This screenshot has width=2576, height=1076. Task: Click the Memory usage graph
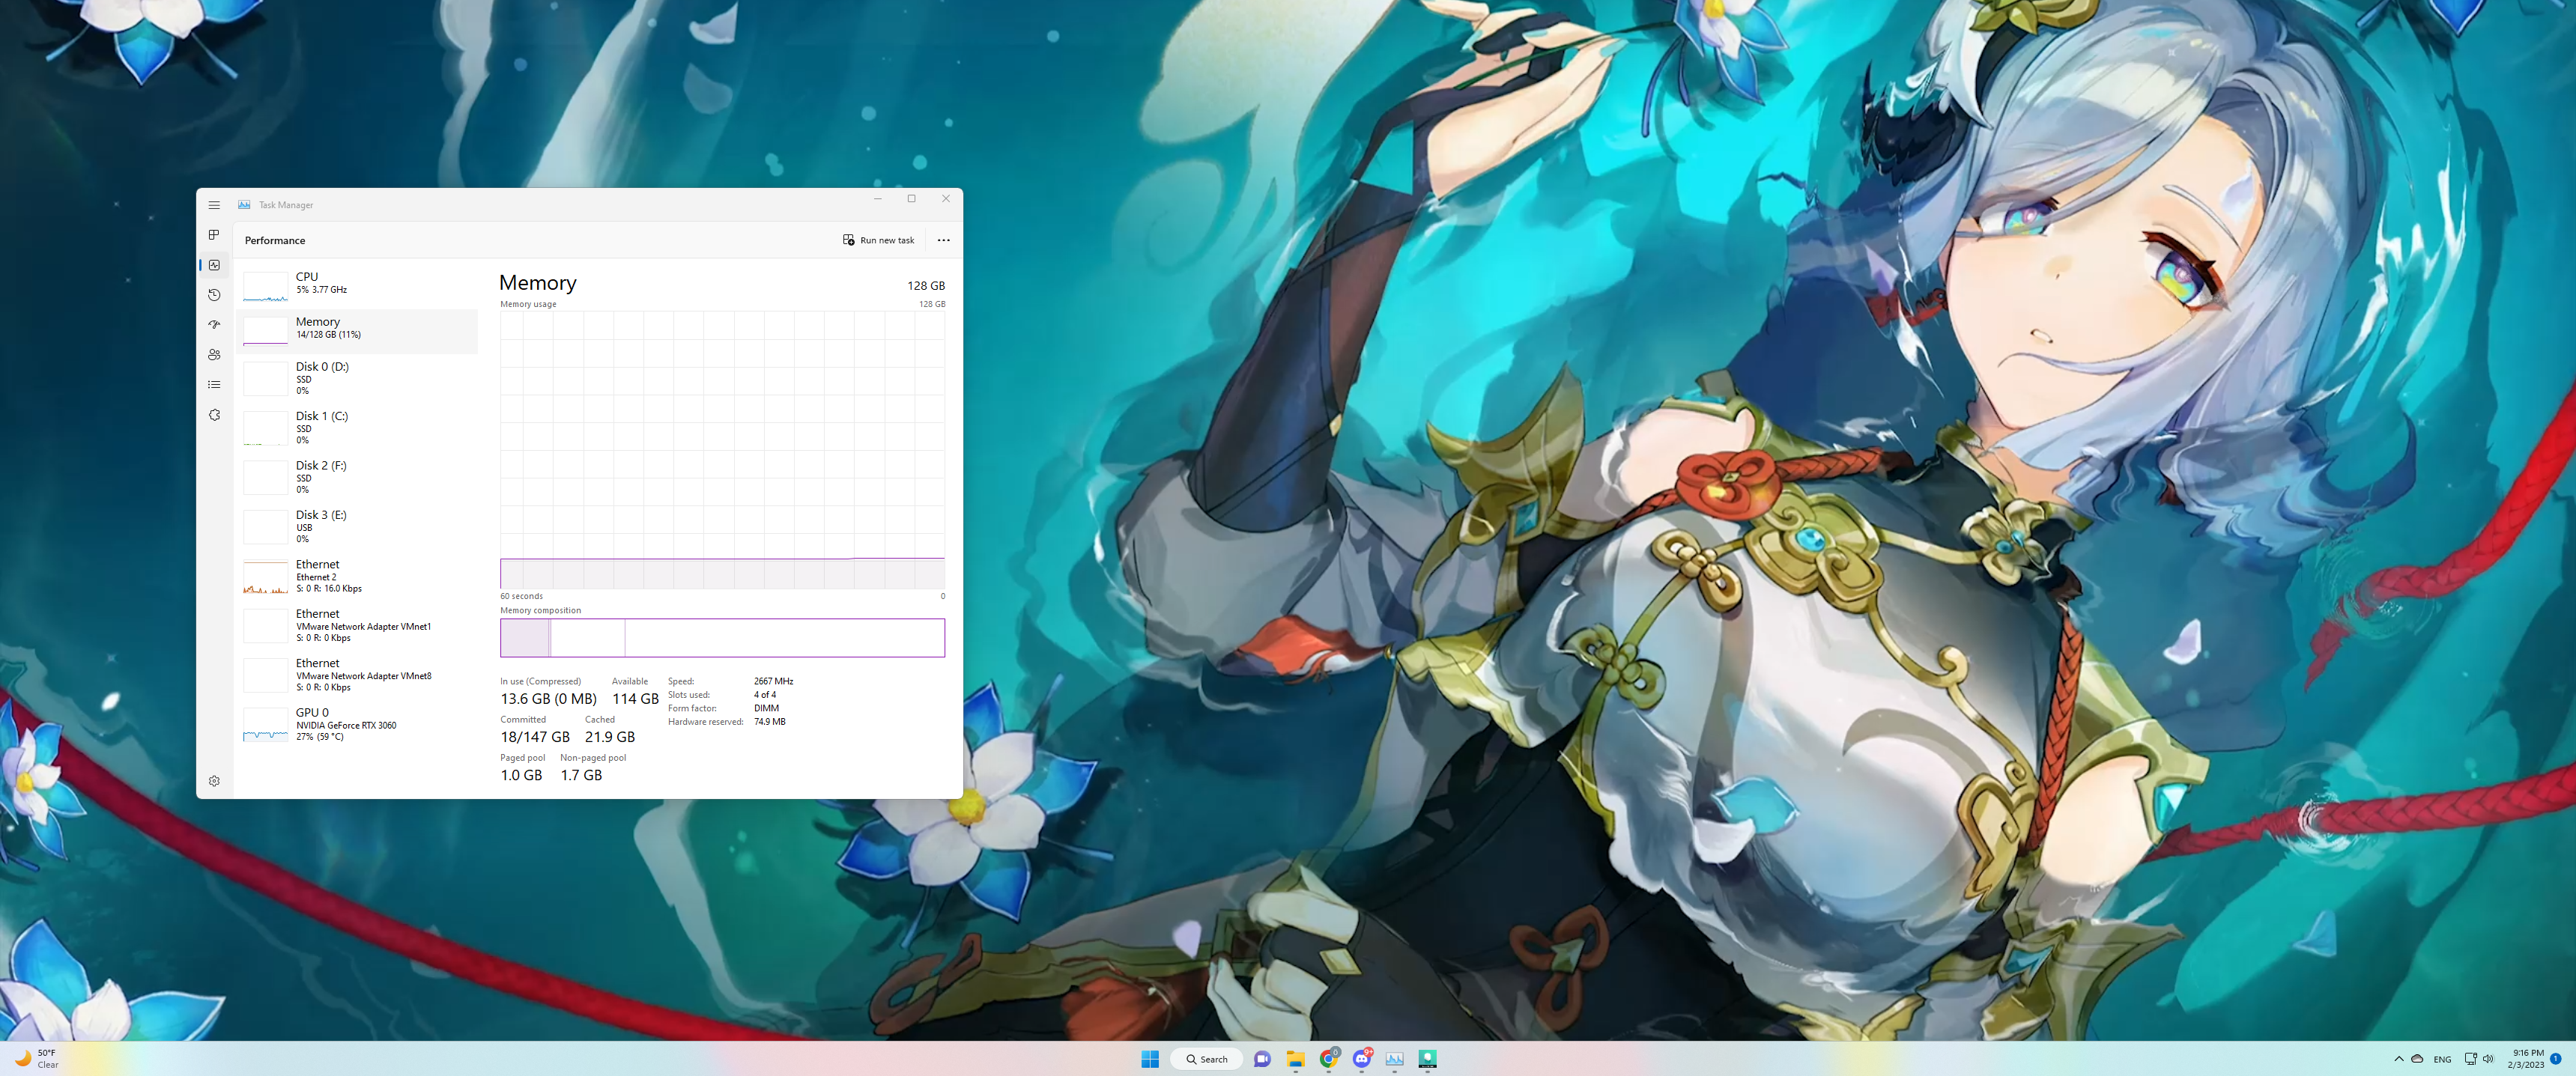722,450
